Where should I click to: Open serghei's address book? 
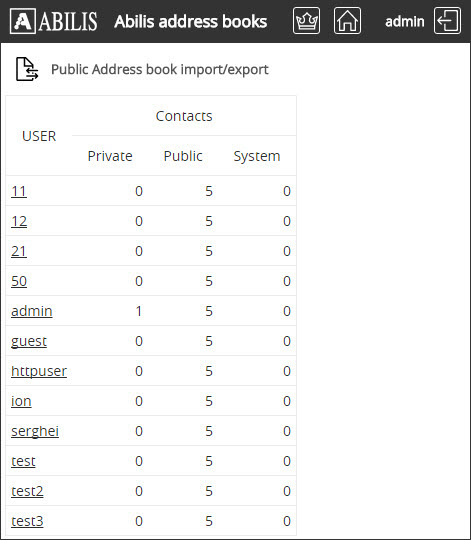pos(35,431)
